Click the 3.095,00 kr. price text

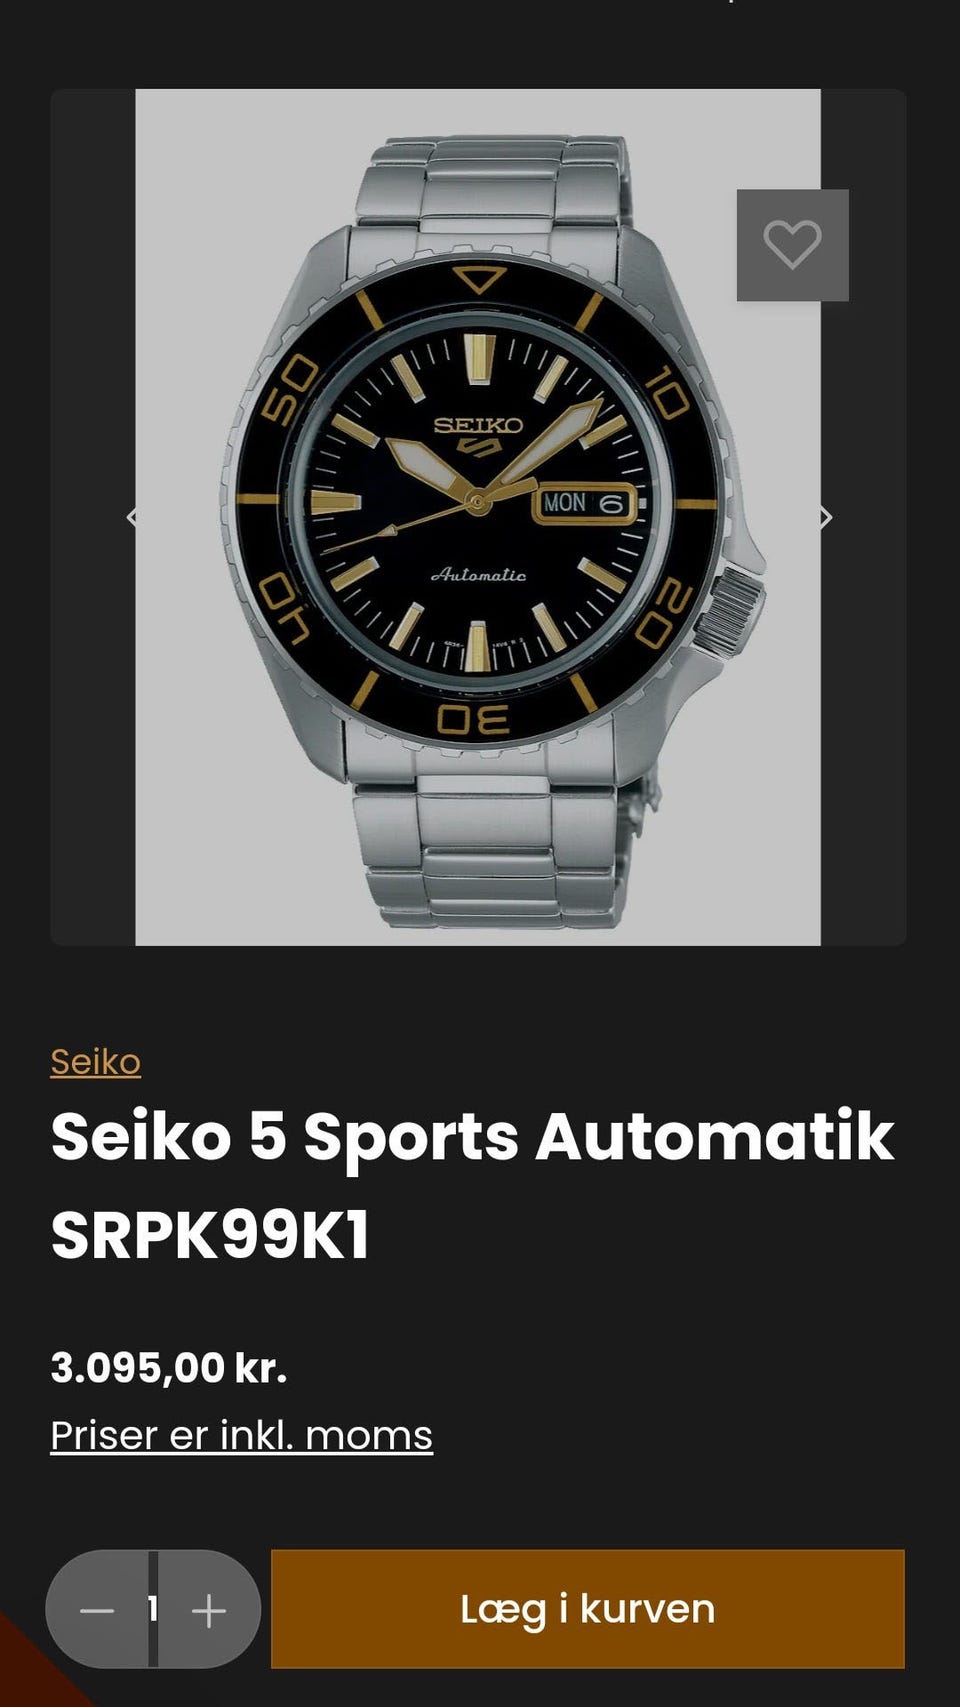pos(169,1367)
